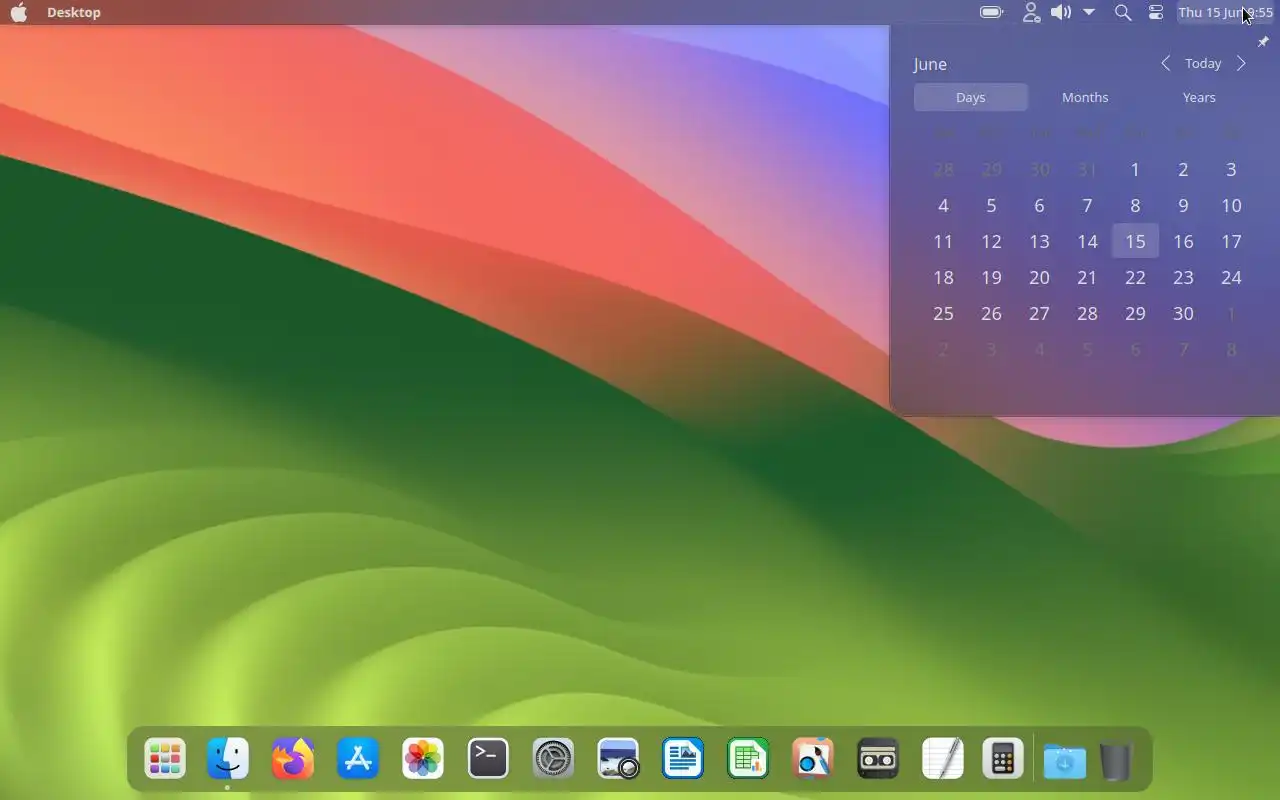Open the app launcher grid in dock

click(164, 759)
